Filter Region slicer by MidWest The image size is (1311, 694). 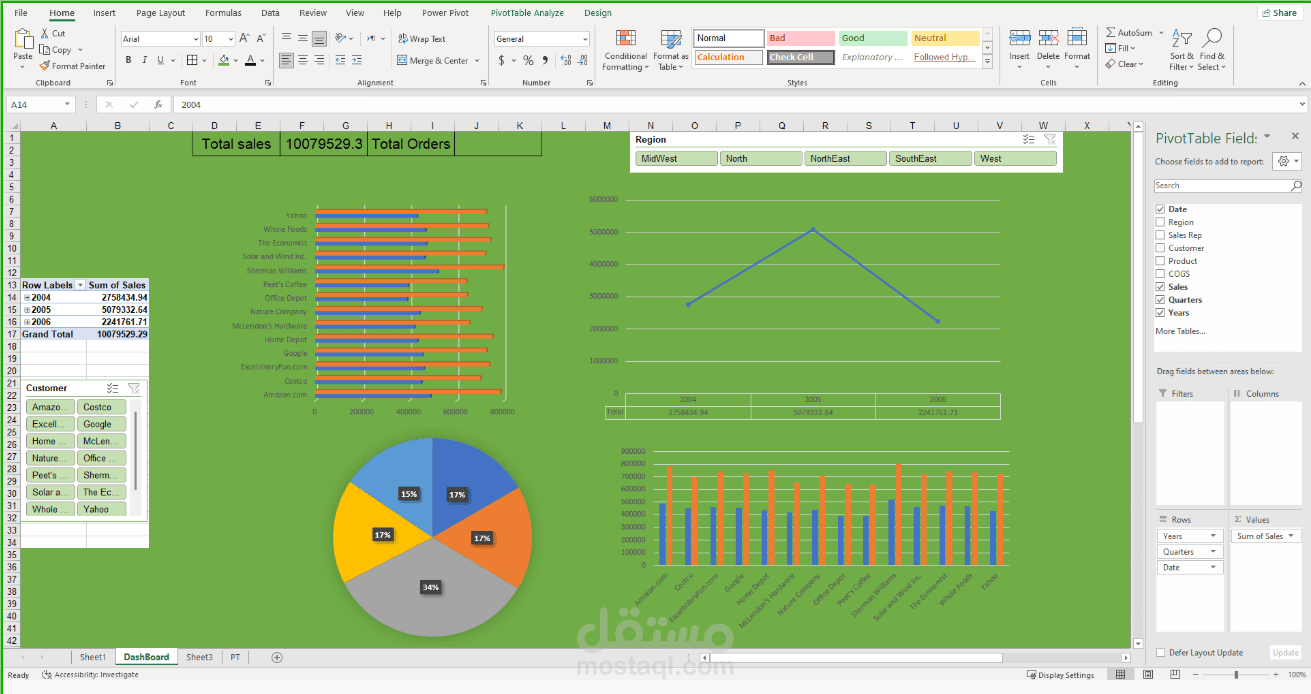point(676,158)
